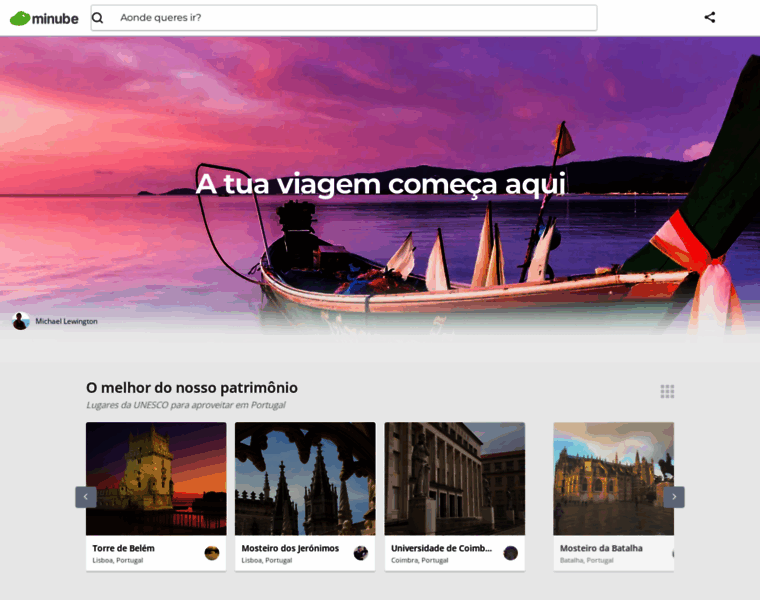View author avatar on Torre de Belém card
Screen dimensions: 760x600
click(212, 553)
